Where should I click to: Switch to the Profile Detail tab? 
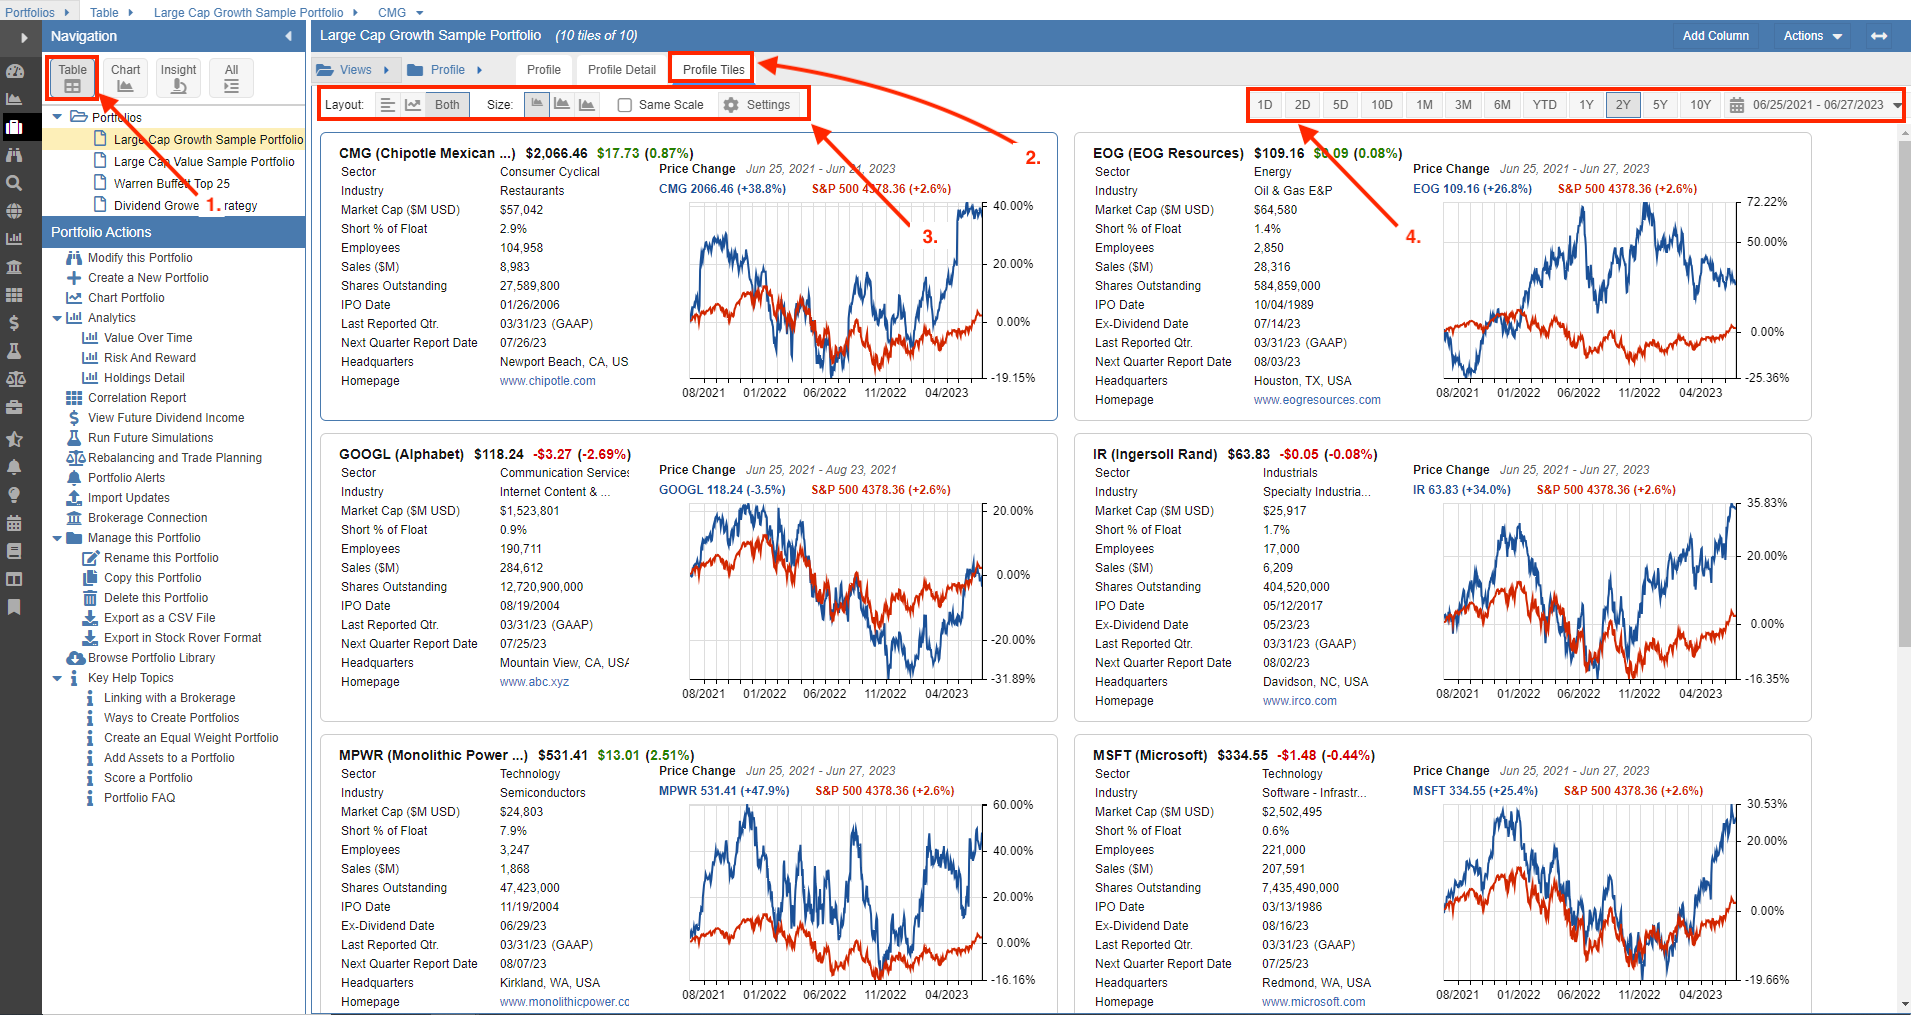tap(622, 70)
